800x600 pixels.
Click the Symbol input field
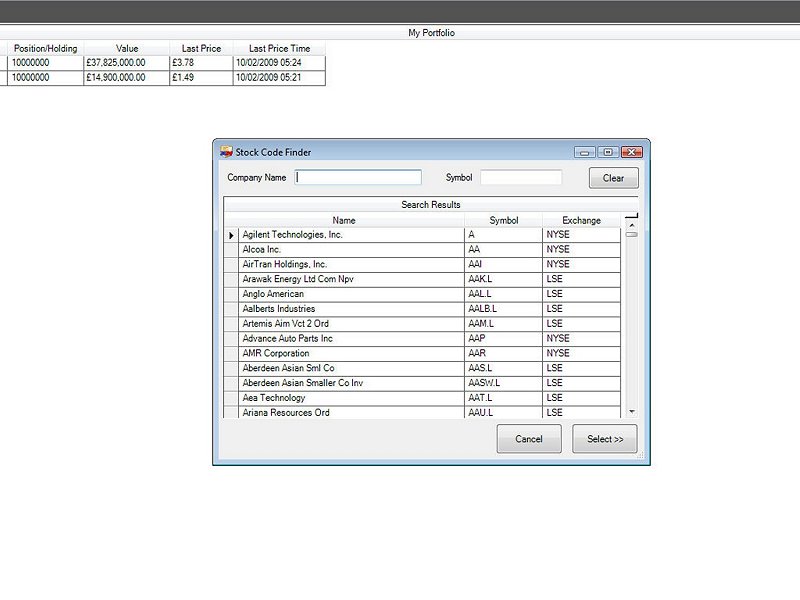[x=521, y=177]
